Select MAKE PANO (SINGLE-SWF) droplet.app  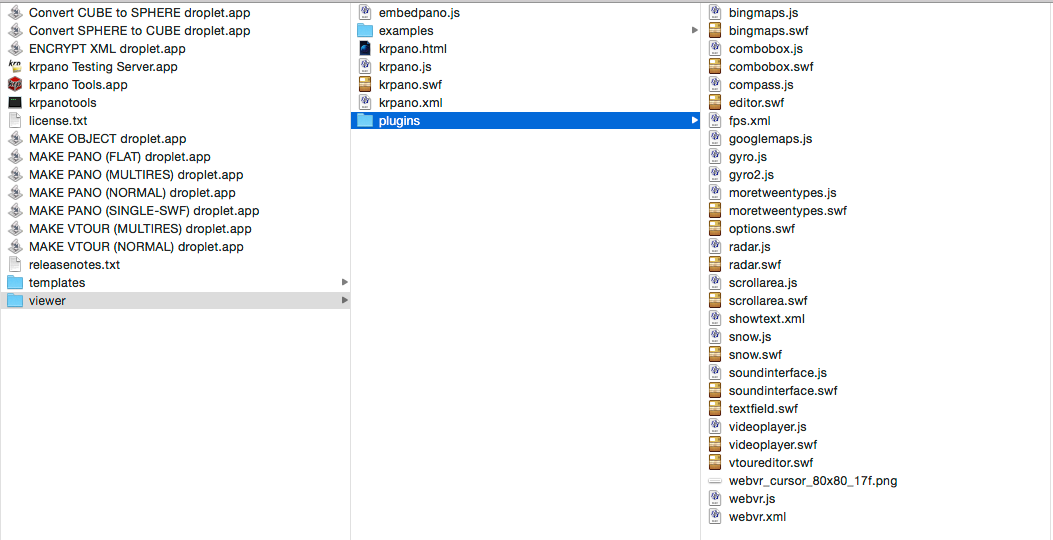(x=144, y=211)
